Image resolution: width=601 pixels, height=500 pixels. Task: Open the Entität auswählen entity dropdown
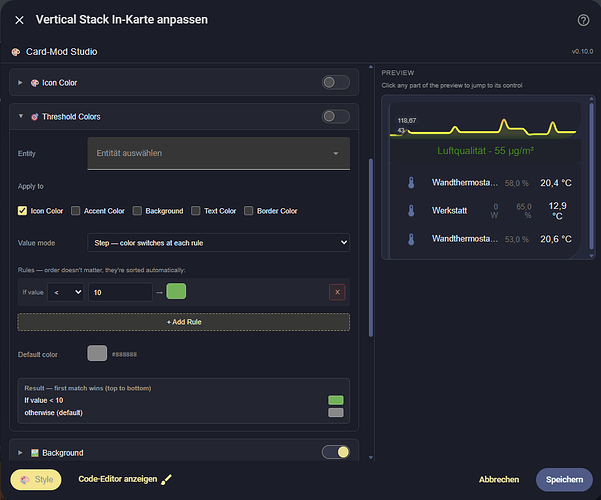point(218,153)
